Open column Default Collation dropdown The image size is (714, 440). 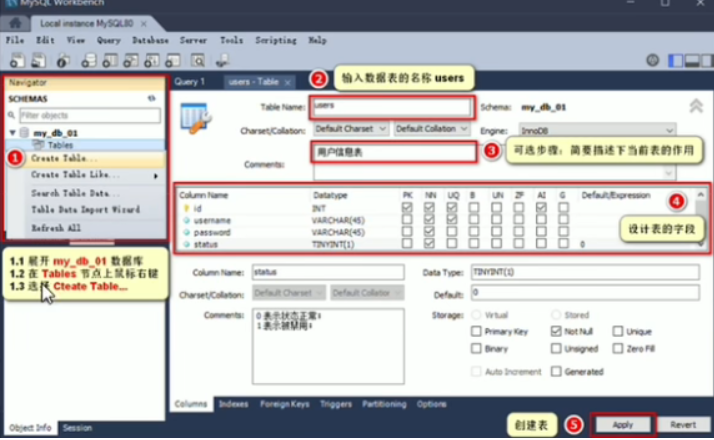point(367,293)
